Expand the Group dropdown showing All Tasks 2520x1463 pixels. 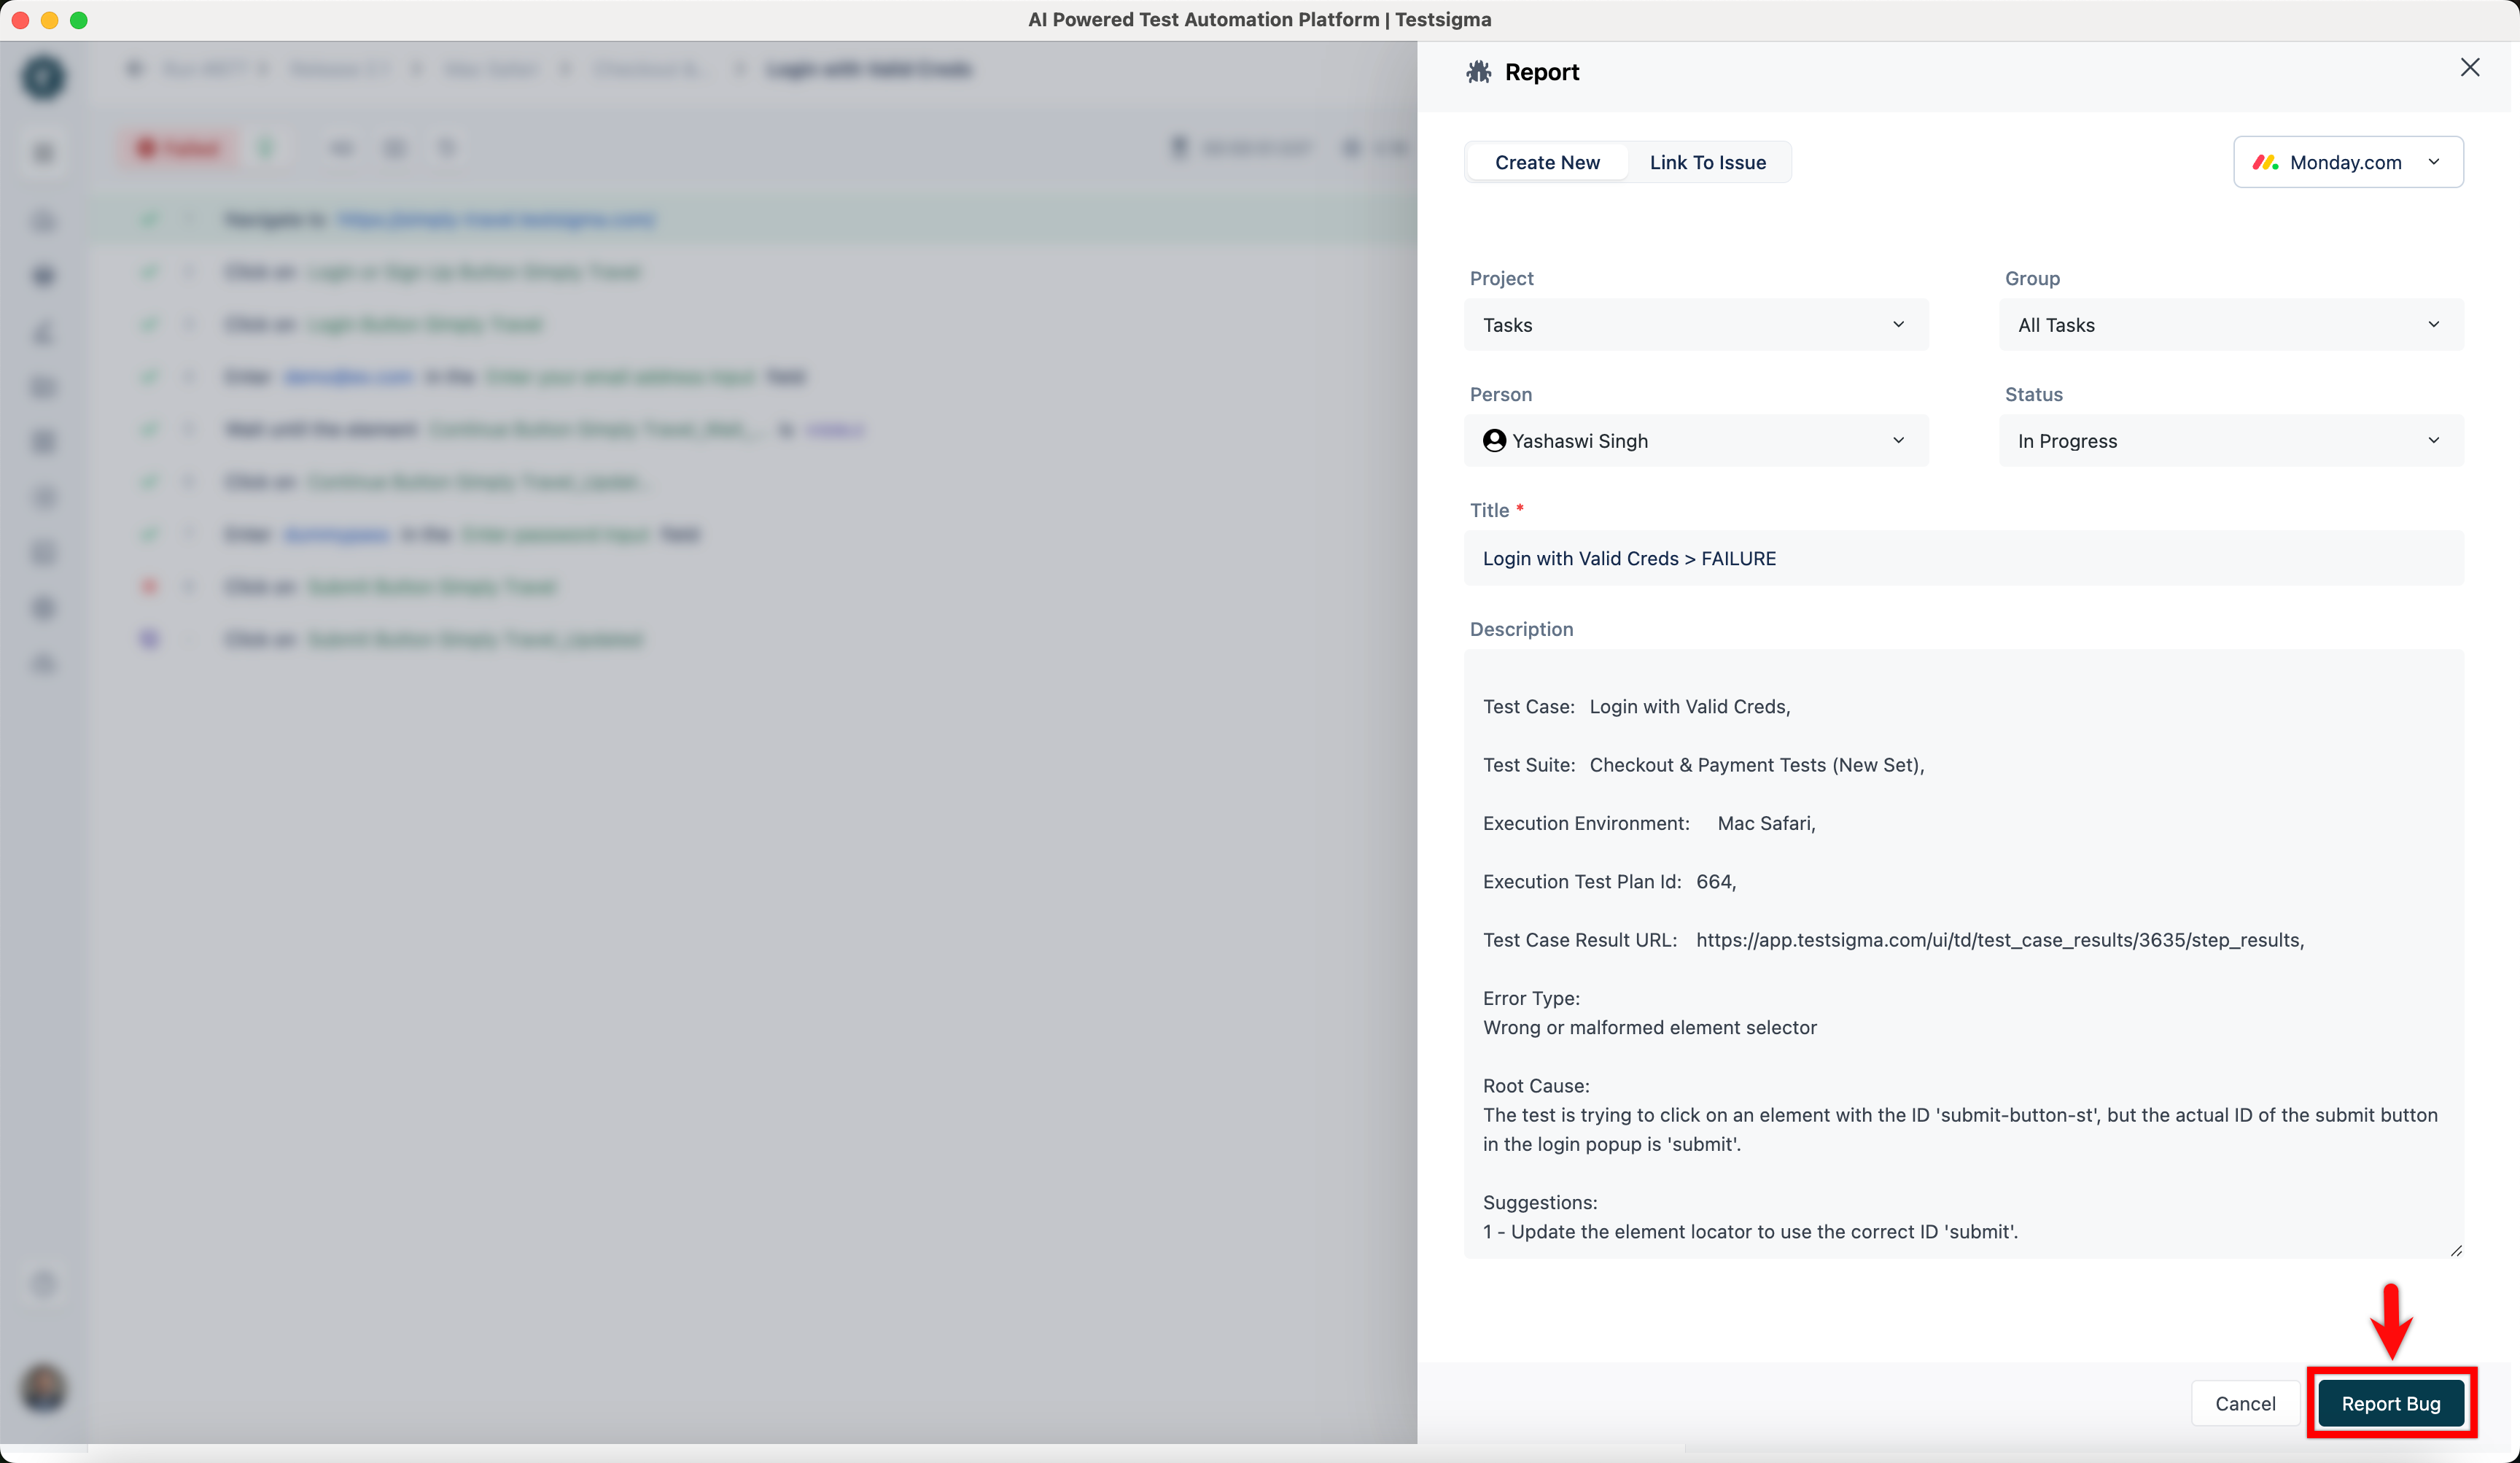tap(2230, 325)
